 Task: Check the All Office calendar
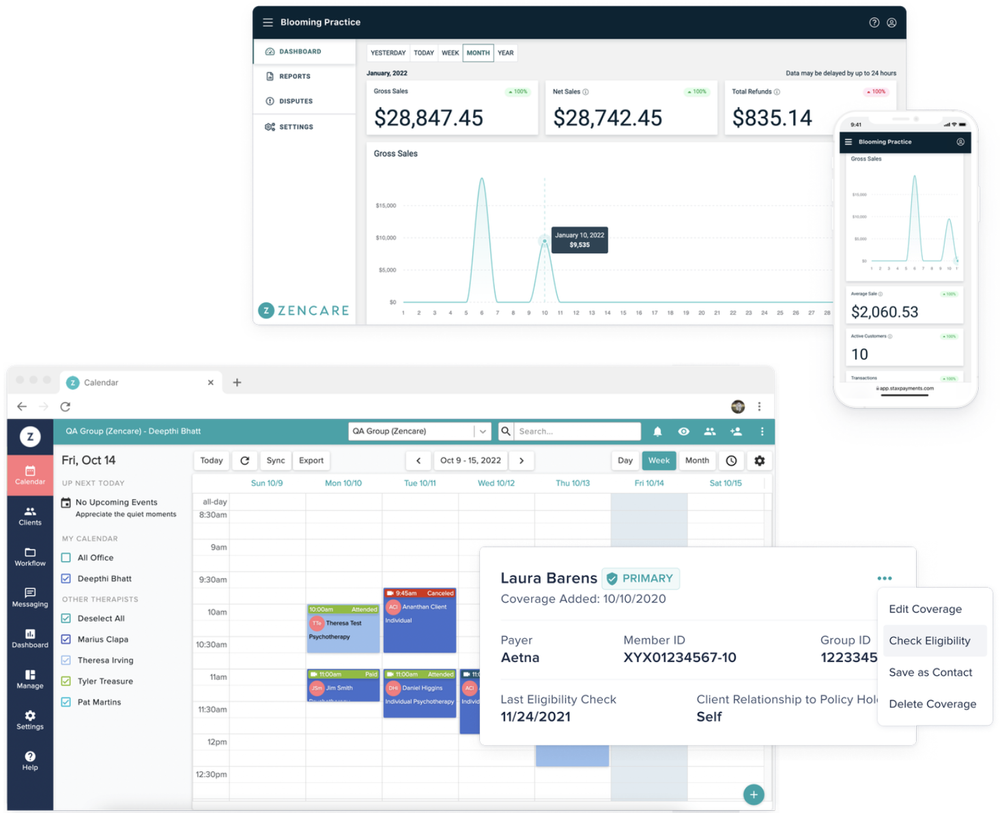point(66,558)
